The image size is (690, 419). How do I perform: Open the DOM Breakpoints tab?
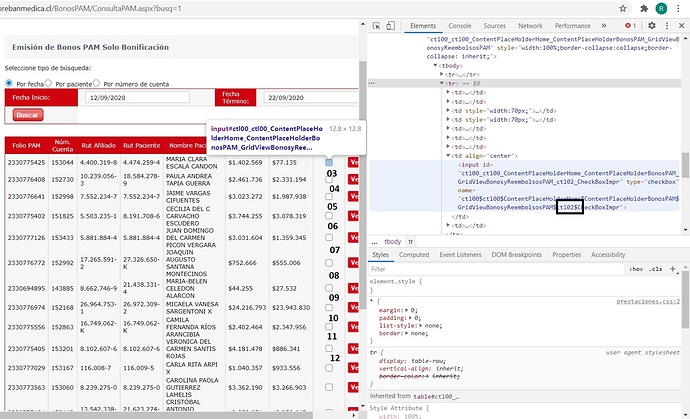click(x=517, y=255)
